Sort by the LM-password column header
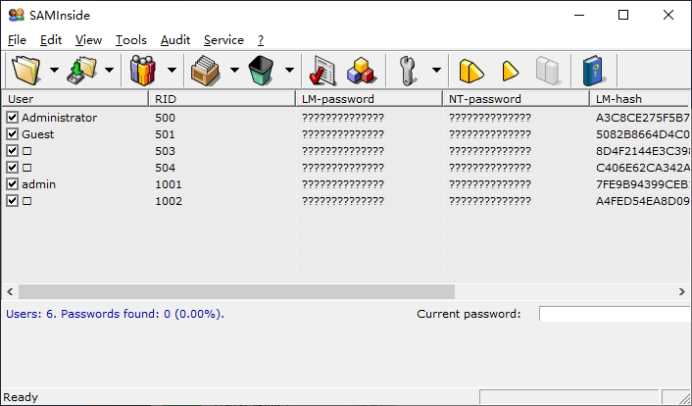This screenshot has width=692, height=406. (x=369, y=99)
